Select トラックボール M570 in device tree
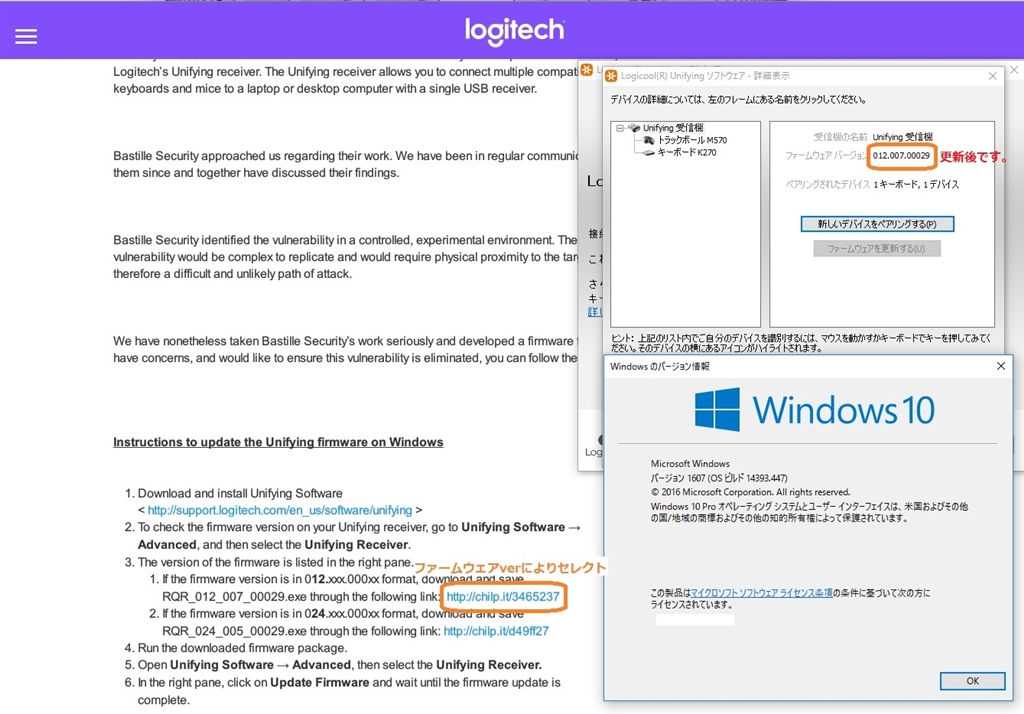The height and width of the screenshot is (714, 1024). 692,140
